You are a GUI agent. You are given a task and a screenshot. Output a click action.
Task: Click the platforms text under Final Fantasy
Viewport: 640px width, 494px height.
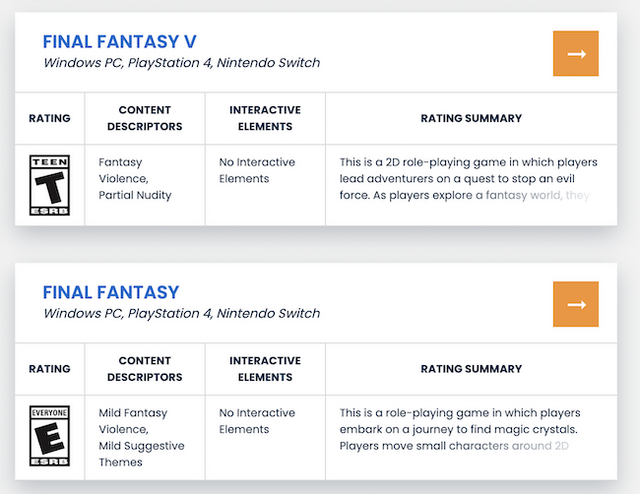click(181, 313)
